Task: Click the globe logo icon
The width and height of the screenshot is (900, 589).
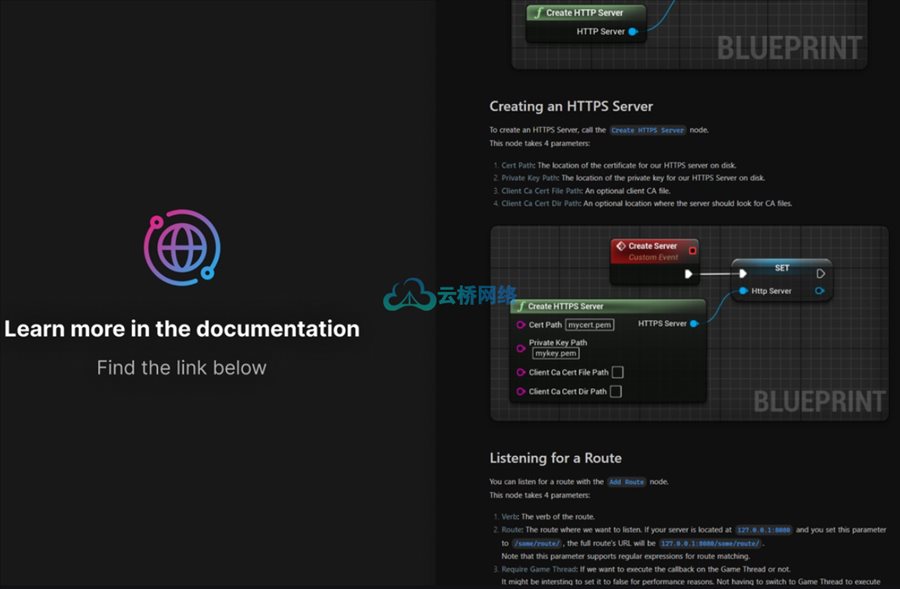Action: [x=181, y=244]
